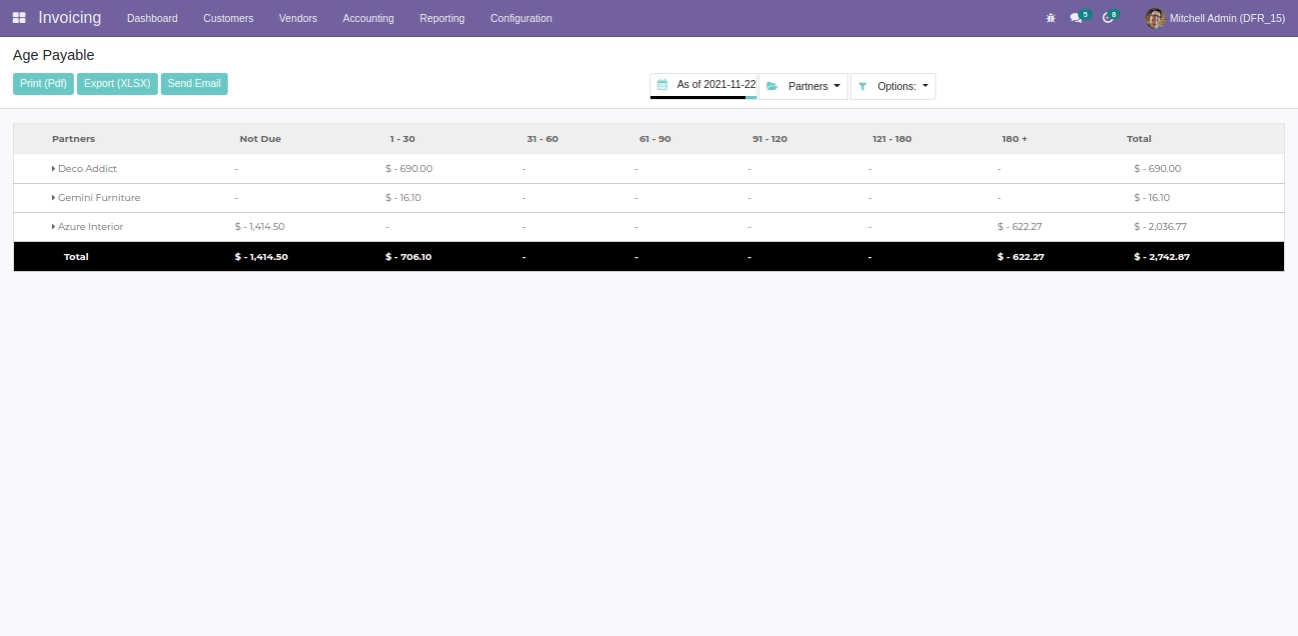The width and height of the screenshot is (1298, 636).
Task: Click the Azure Interior total amount
Action: tap(1160, 227)
